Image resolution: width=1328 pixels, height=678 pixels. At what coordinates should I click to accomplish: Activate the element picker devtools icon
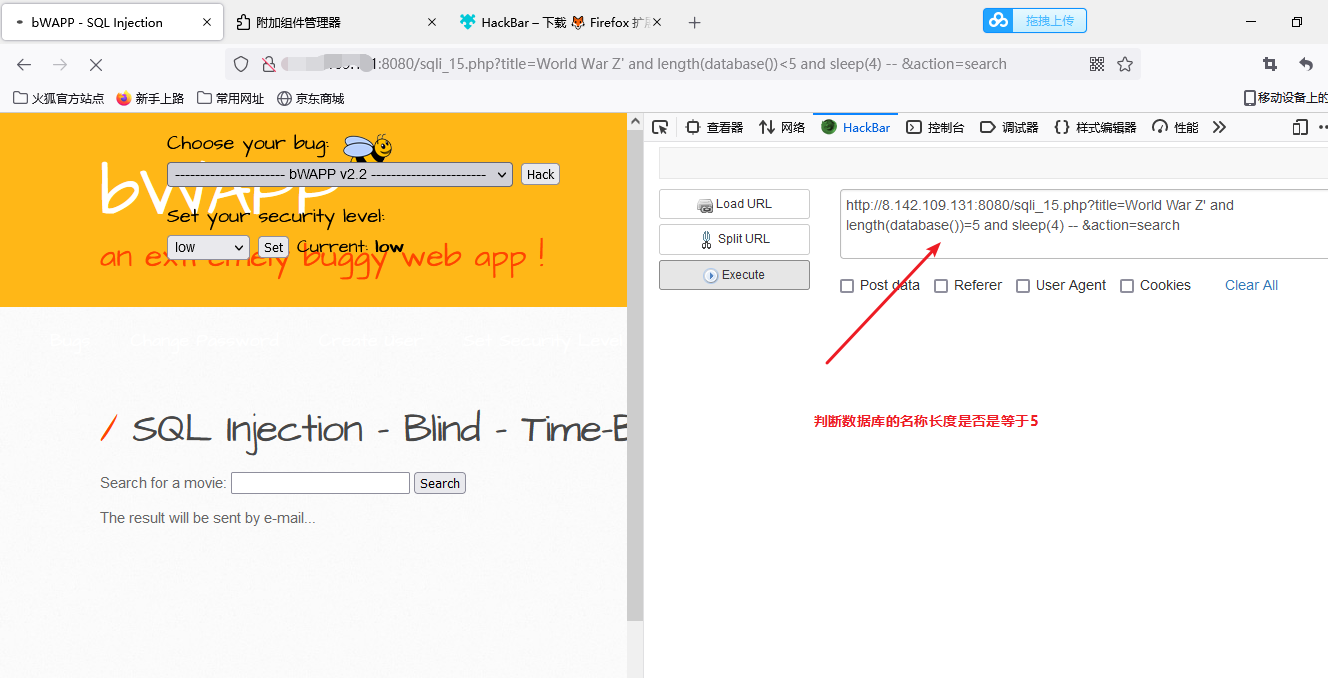tap(660, 127)
